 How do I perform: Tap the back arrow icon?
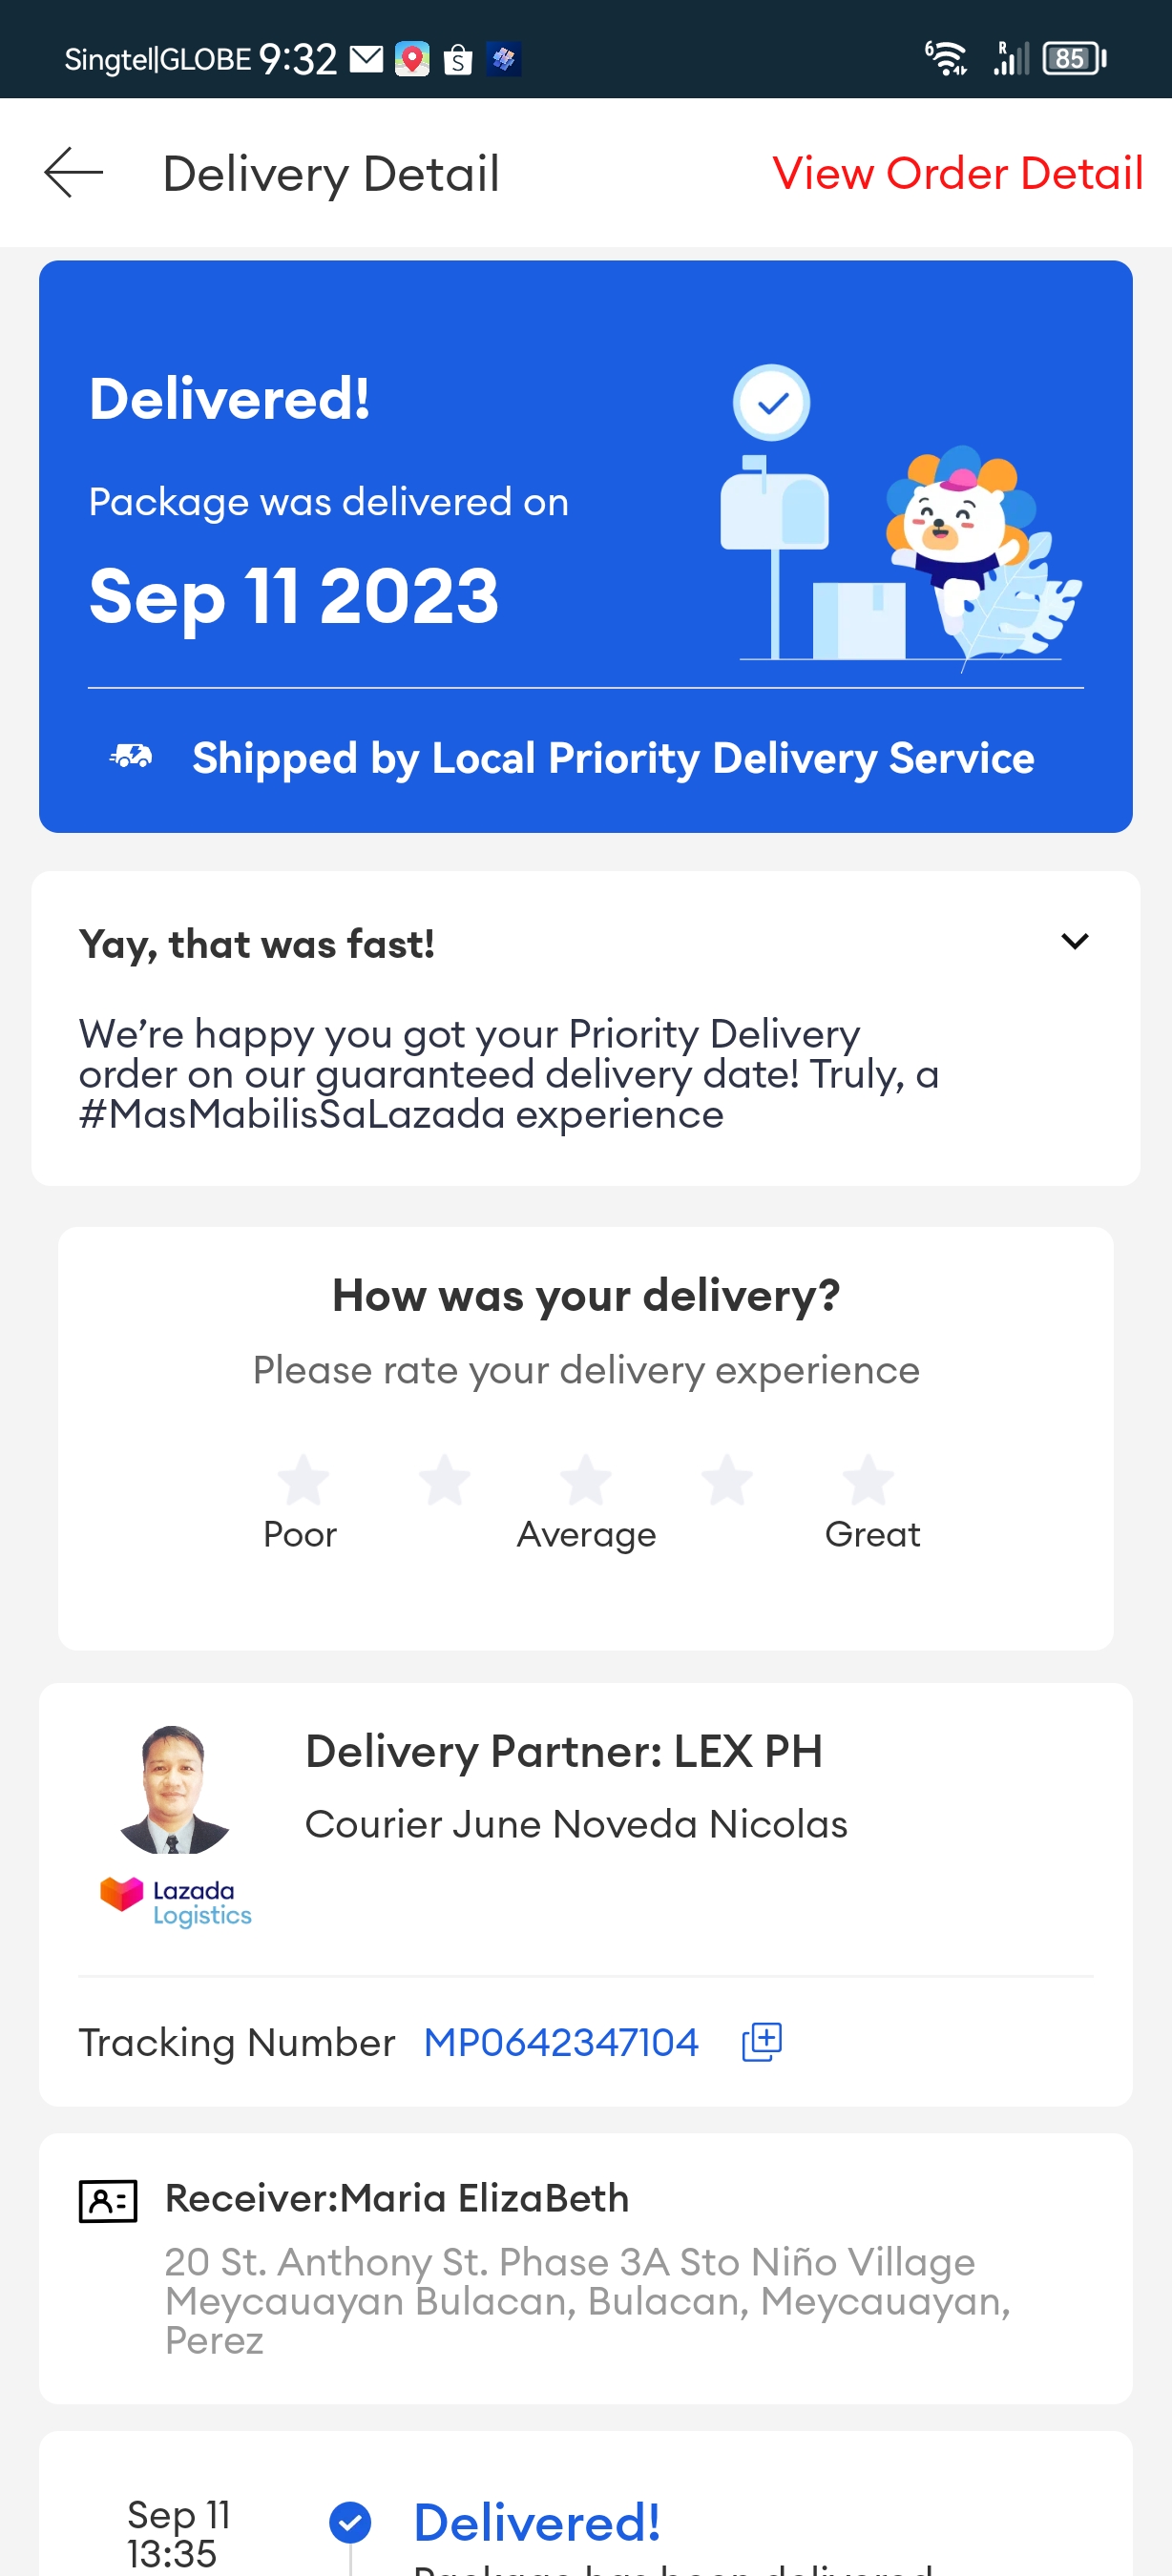pyautogui.click(x=73, y=173)
